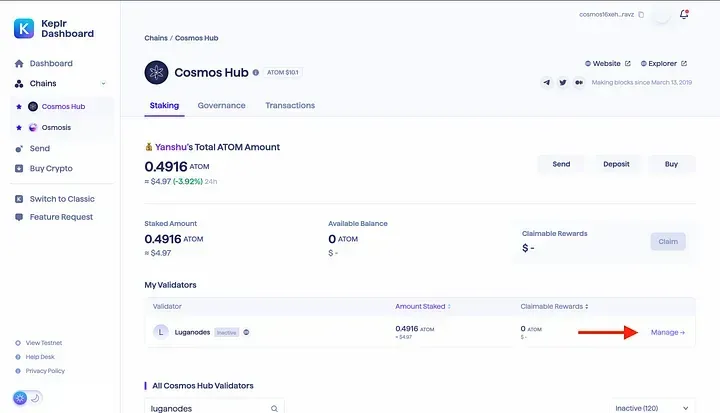Copy the cosmos wallet address
The width and height of the screenshot is (720, 413).
[x=641, y=15]
